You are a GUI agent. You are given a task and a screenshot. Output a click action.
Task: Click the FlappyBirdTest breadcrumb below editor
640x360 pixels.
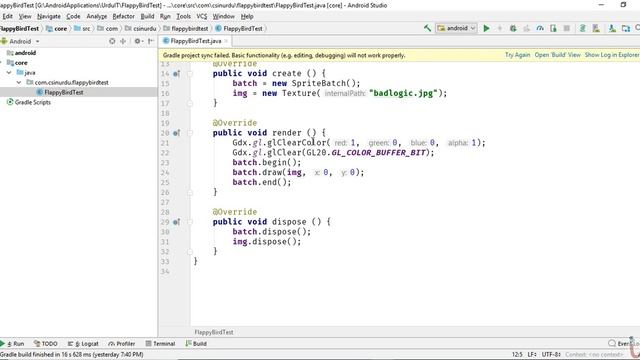[x=214, y=332]
